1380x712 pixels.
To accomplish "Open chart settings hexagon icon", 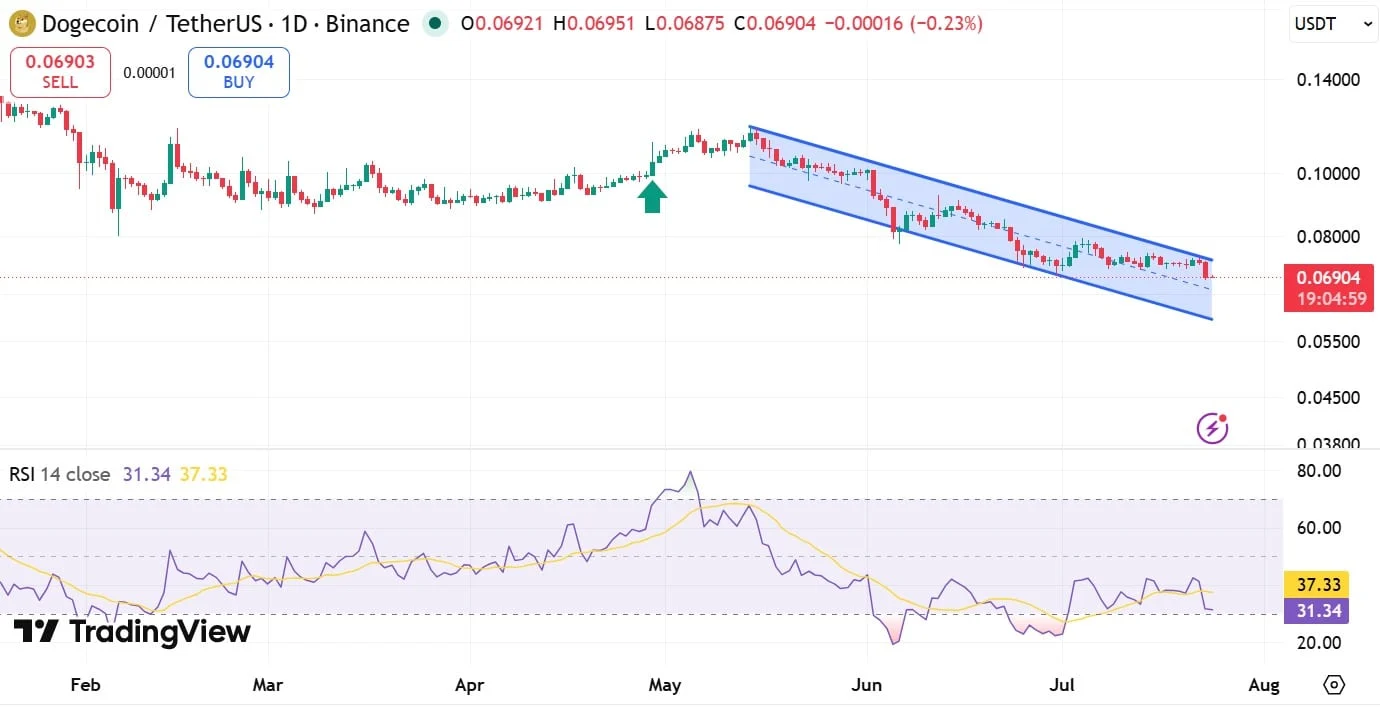I will pyautogui.click(x=1333, y=685).
